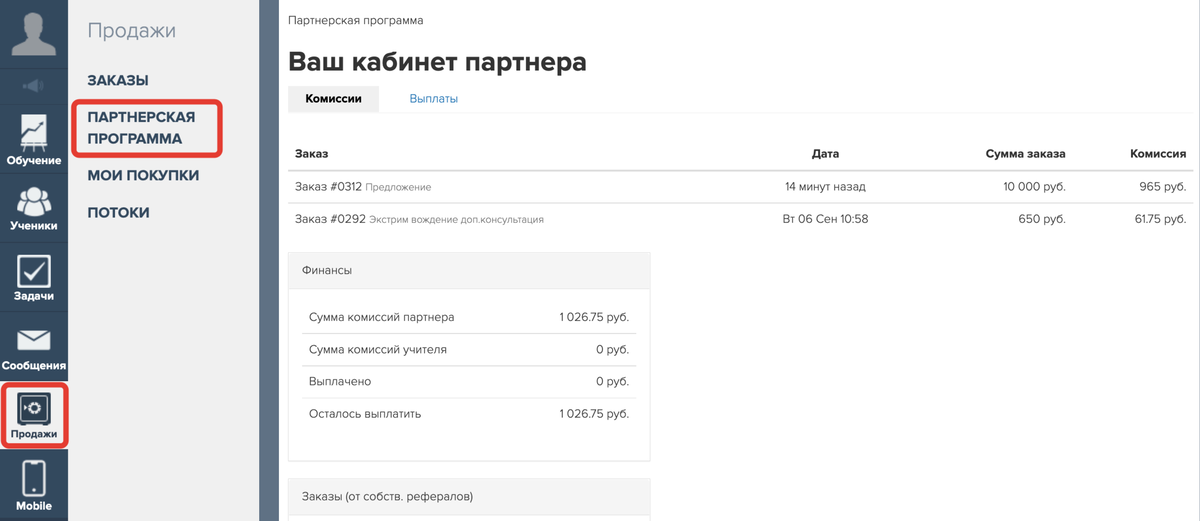Click the 'Ваш кабинет партнера' page title

click(x=437, y=61)
